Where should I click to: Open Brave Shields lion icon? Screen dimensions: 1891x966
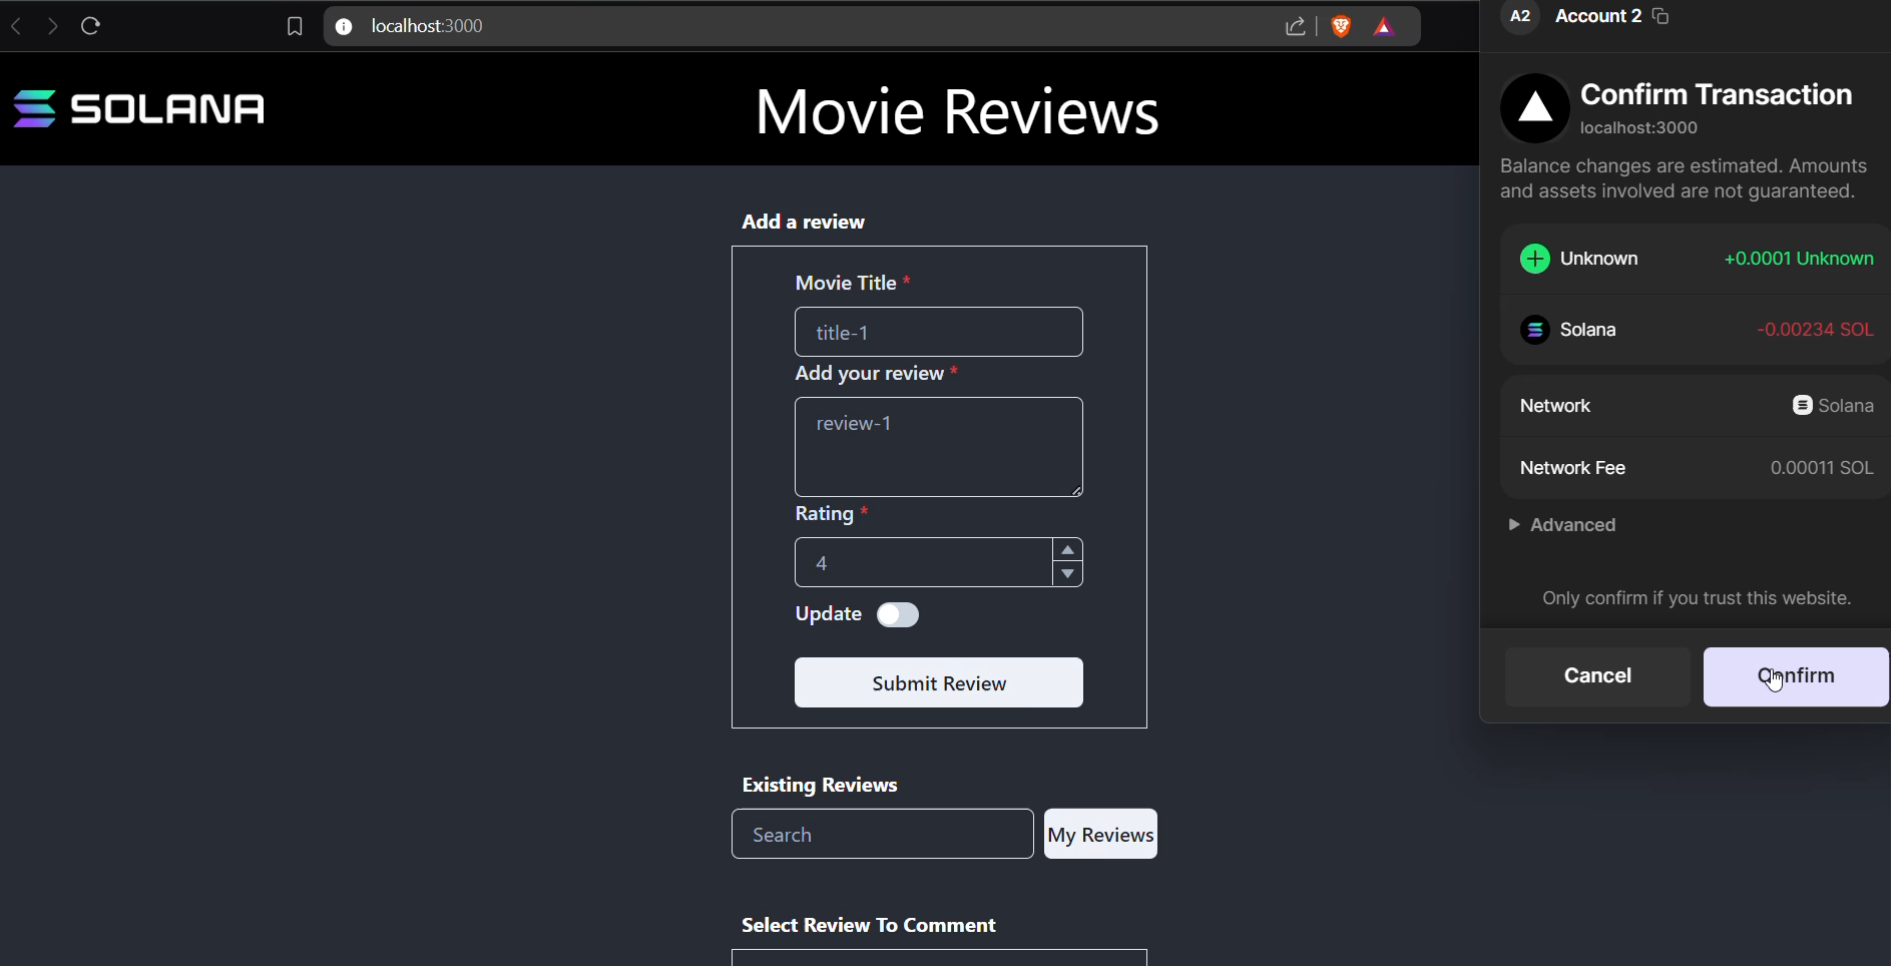pyautogui.click(x=1341, y=26)
